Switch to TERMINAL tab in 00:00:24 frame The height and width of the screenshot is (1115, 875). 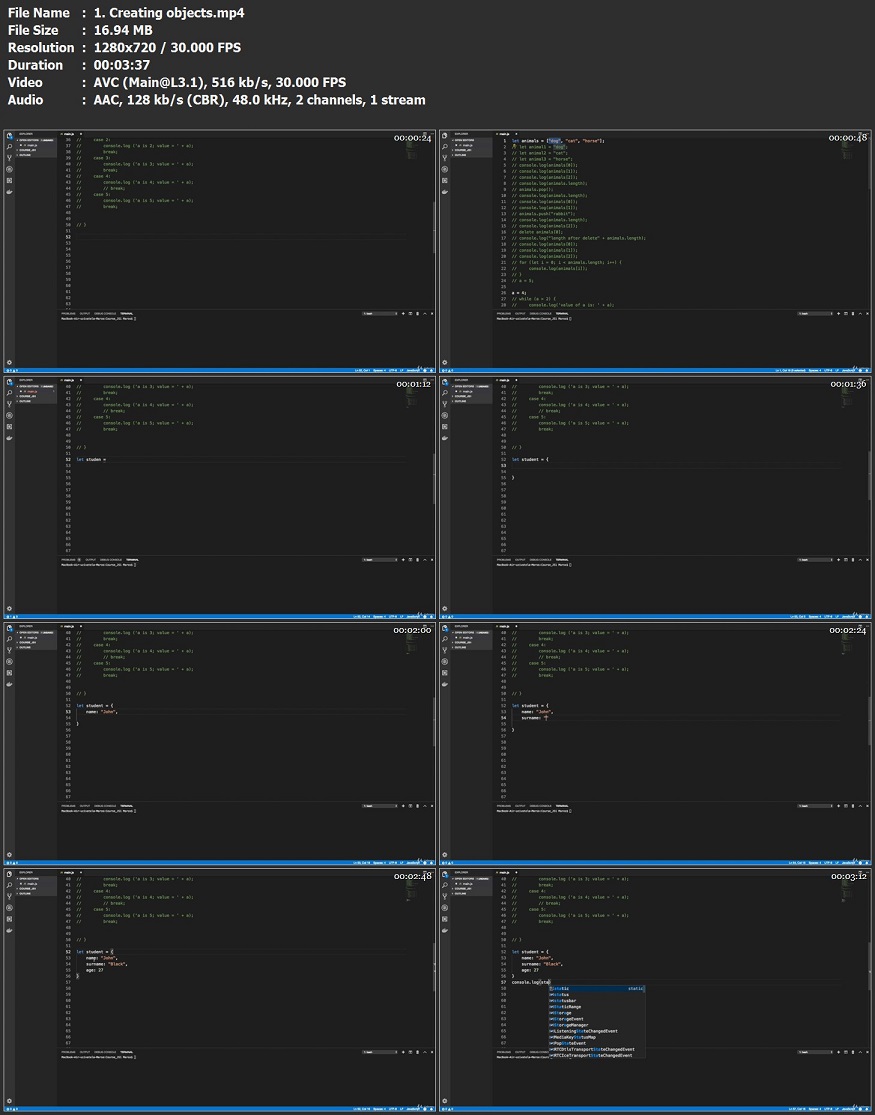click(127, 314)
